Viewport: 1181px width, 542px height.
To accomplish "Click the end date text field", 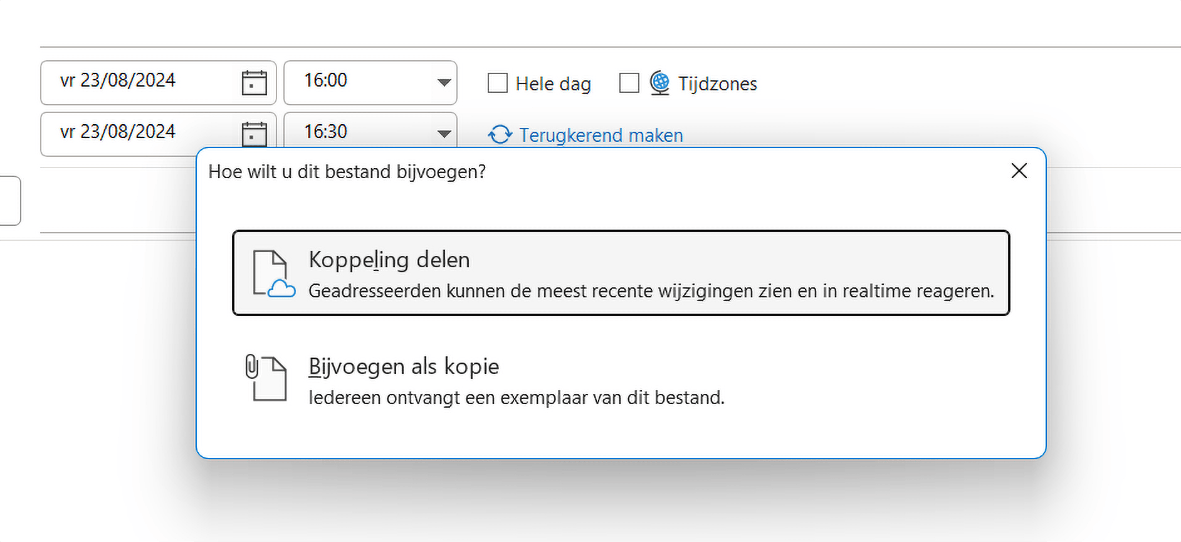I will click(x=130, y=133).
